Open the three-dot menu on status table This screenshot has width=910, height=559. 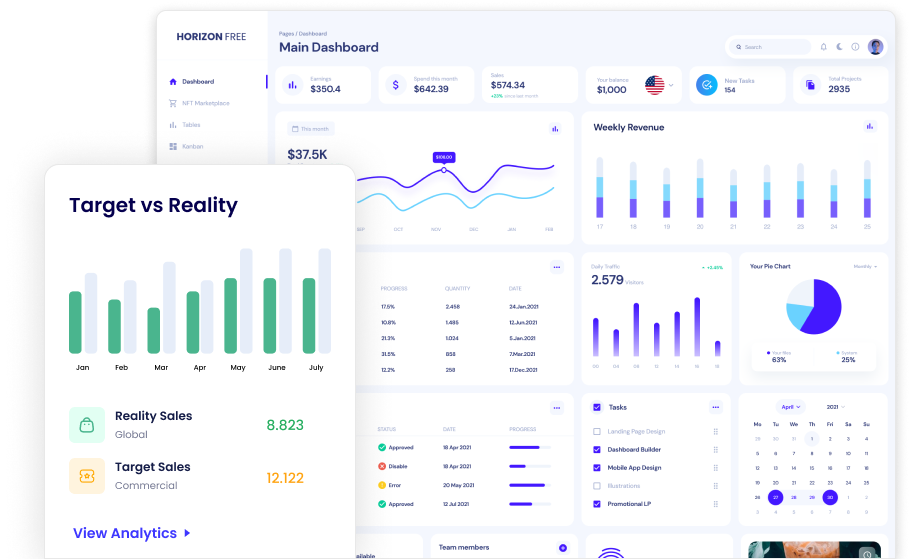pos(557,408)
